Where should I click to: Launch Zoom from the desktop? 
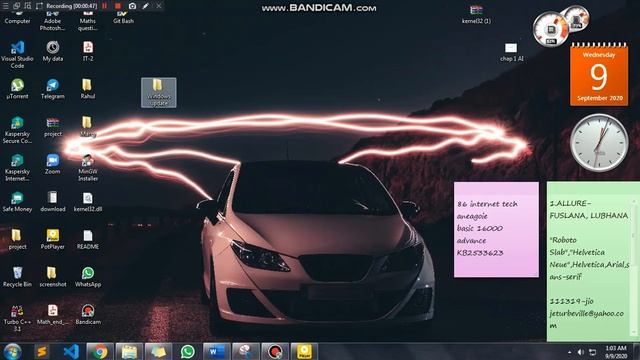coord(53,164)
